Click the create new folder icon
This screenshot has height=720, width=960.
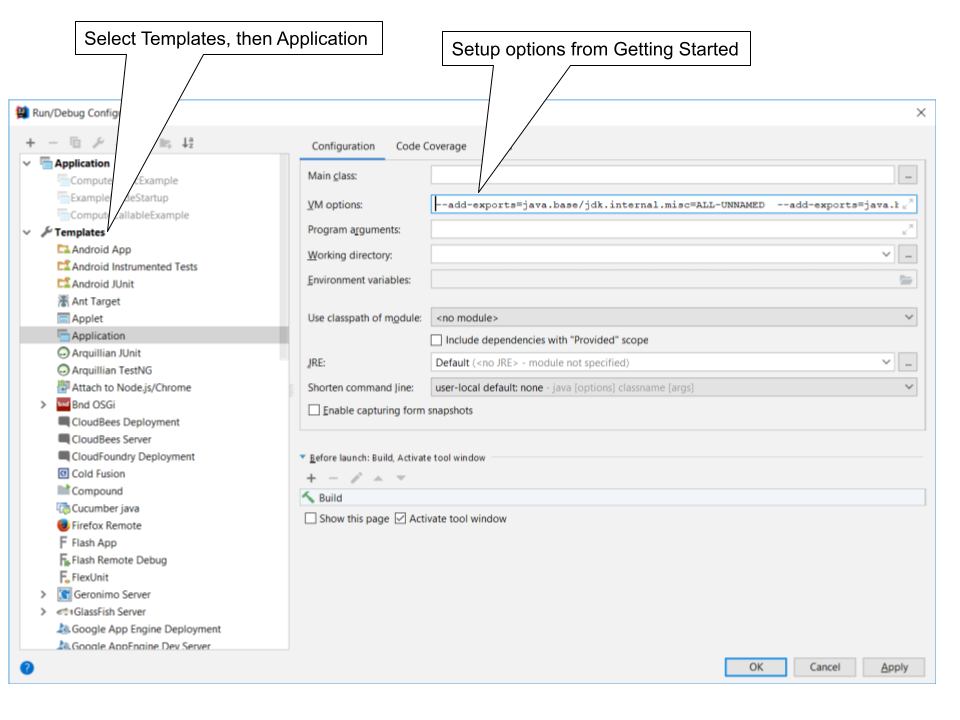168,143
